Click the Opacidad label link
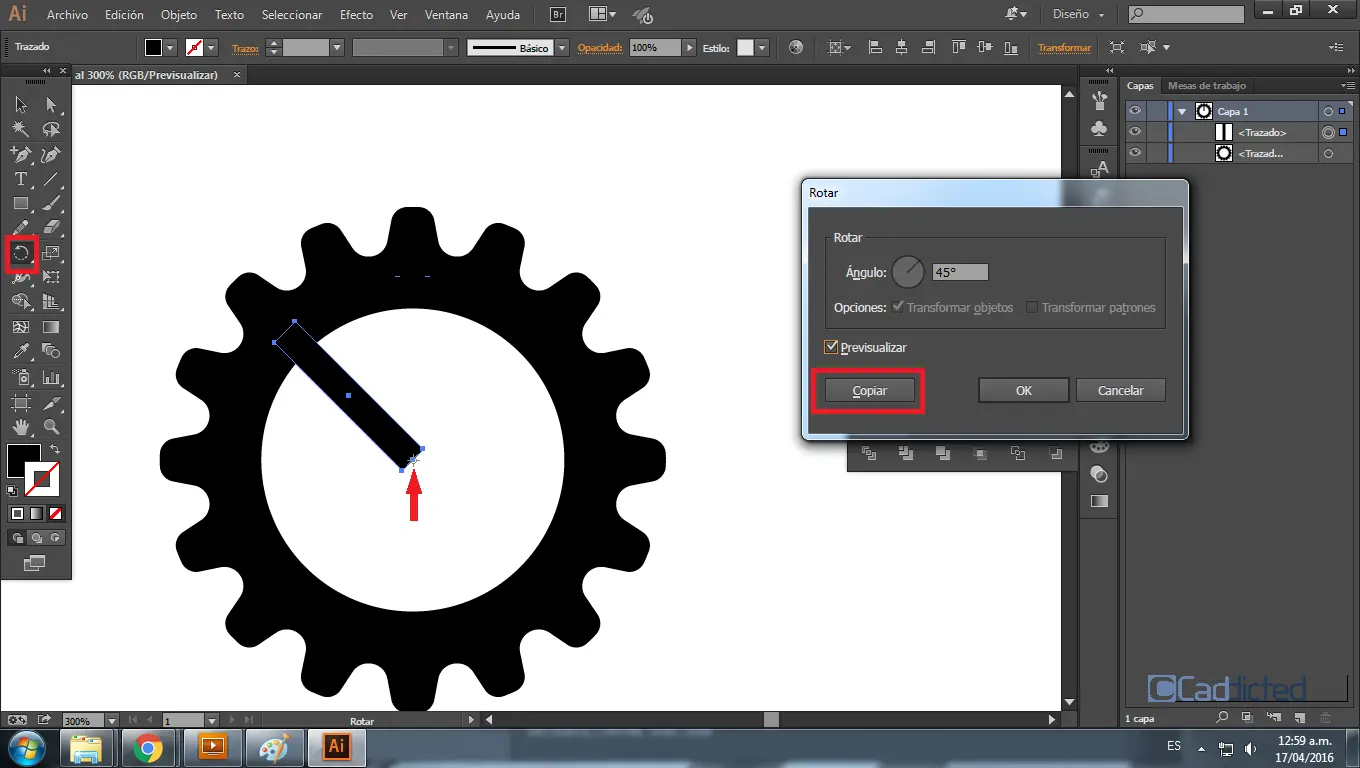Screen dimensions: 1360x768 [x=600, y=47]
